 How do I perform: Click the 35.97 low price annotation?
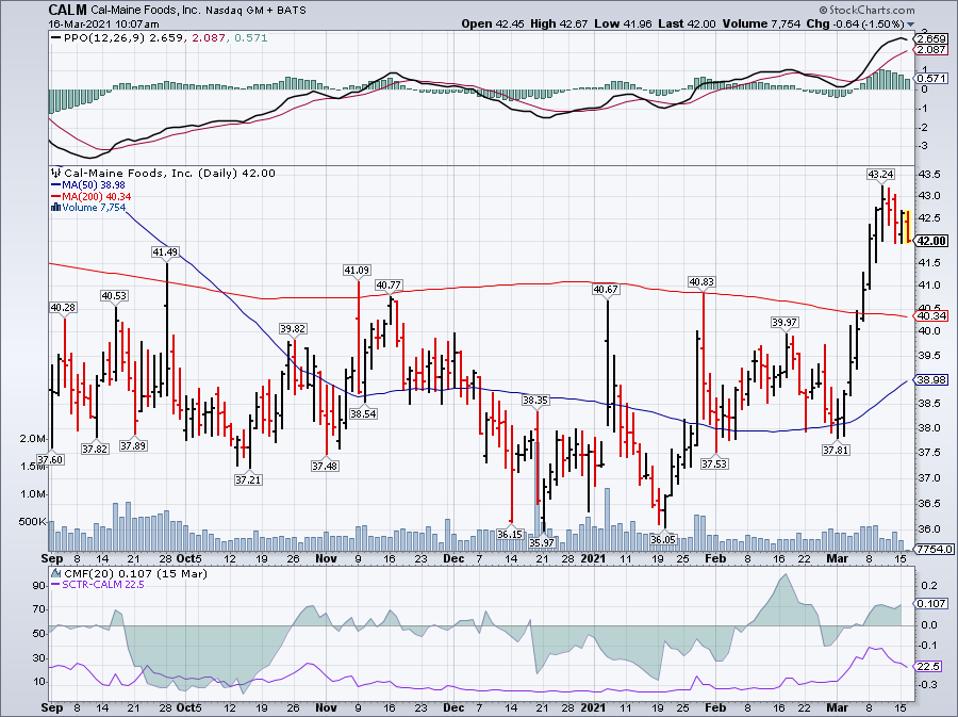(542, 542)
